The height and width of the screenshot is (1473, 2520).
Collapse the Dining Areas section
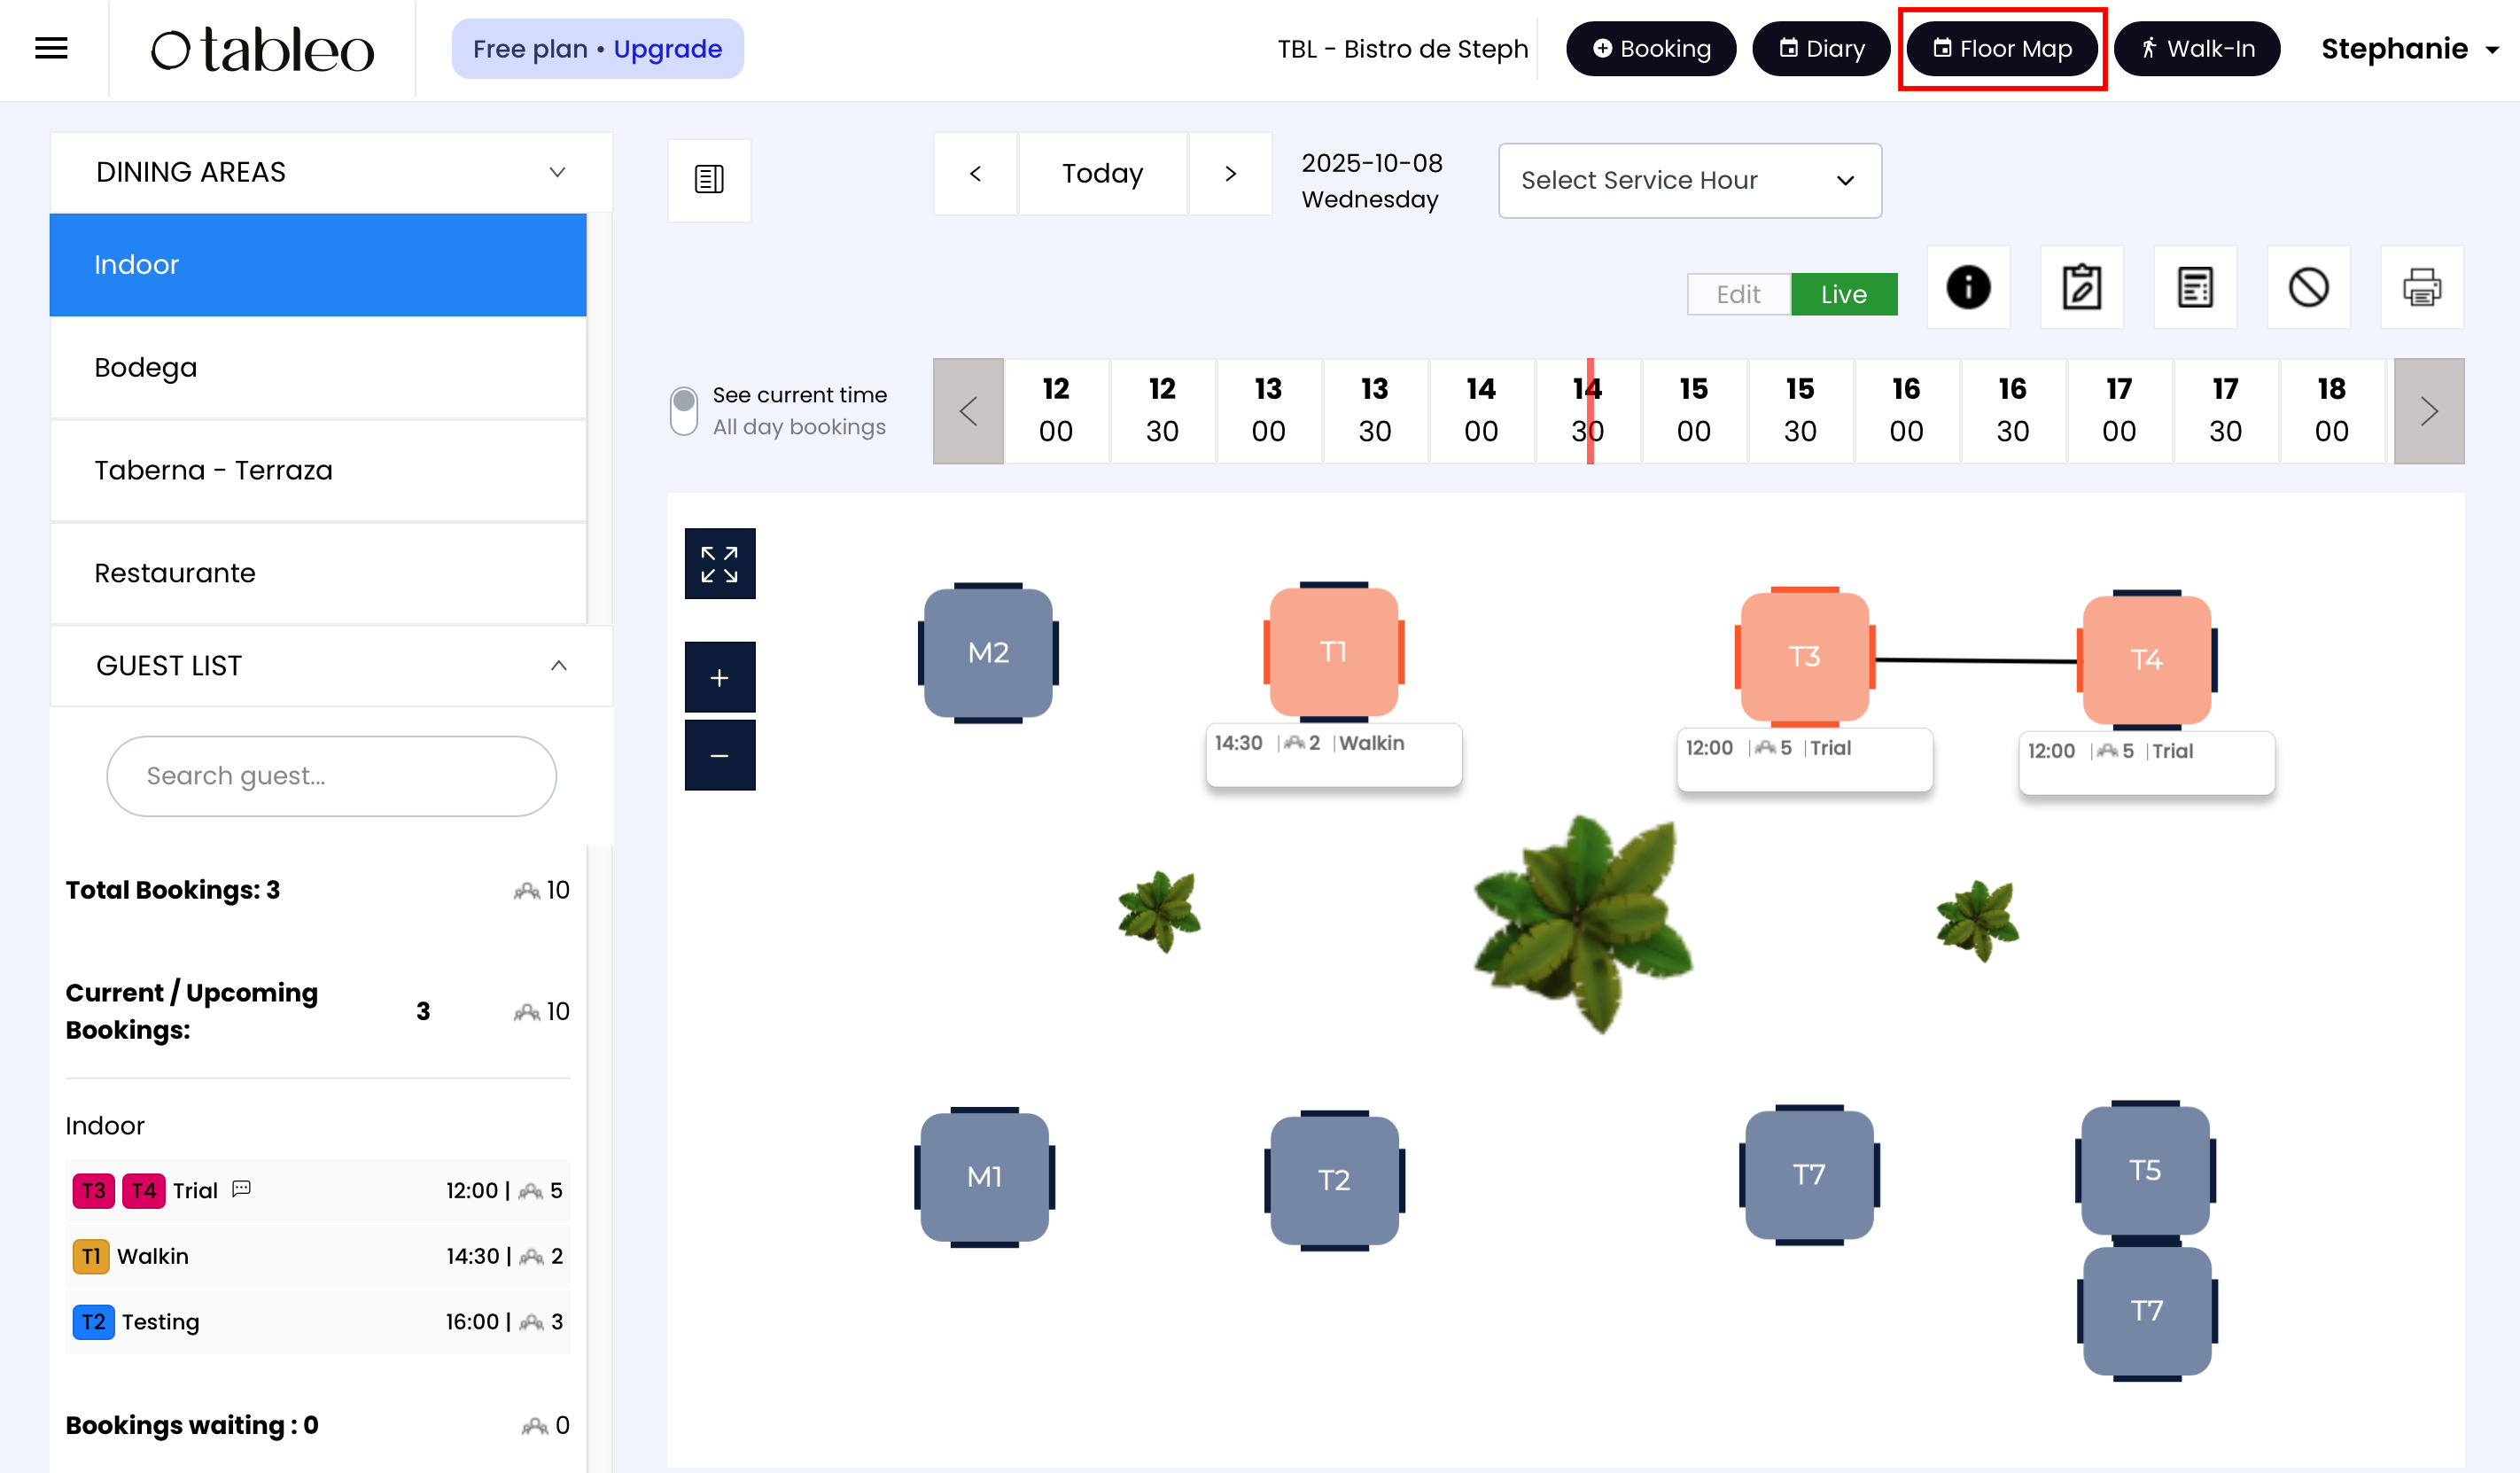point(557,172)
